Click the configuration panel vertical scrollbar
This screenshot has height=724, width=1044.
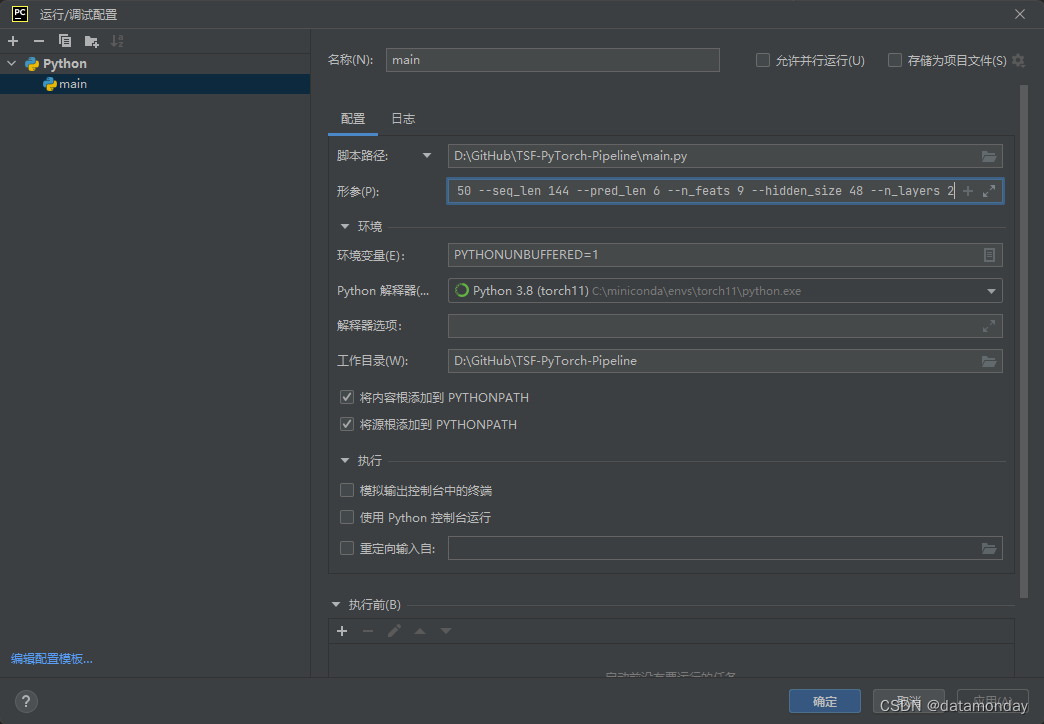point(1024,342)
